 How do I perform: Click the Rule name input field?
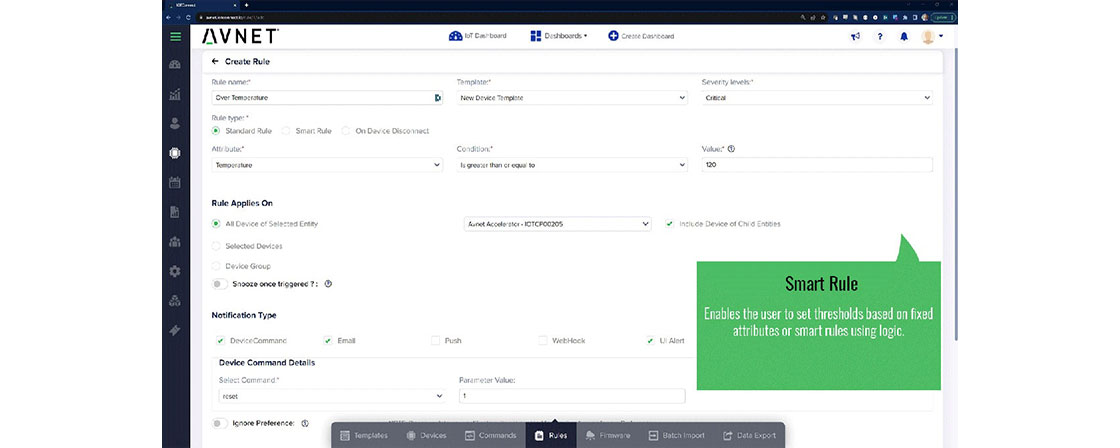(327, 98)
